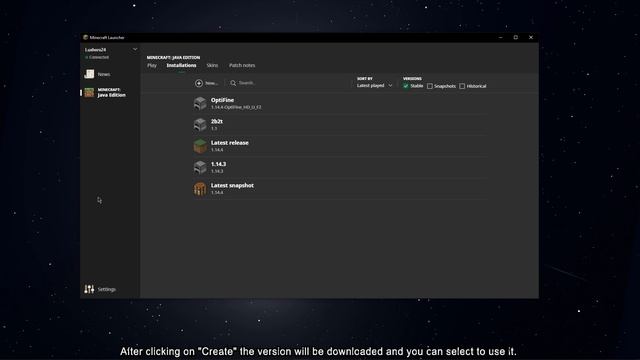Enable the Snapshots versions checkbox
Image resolution: width=640 pixels, height=360 pixels.
pyautogui.click(x=430, y=86)
